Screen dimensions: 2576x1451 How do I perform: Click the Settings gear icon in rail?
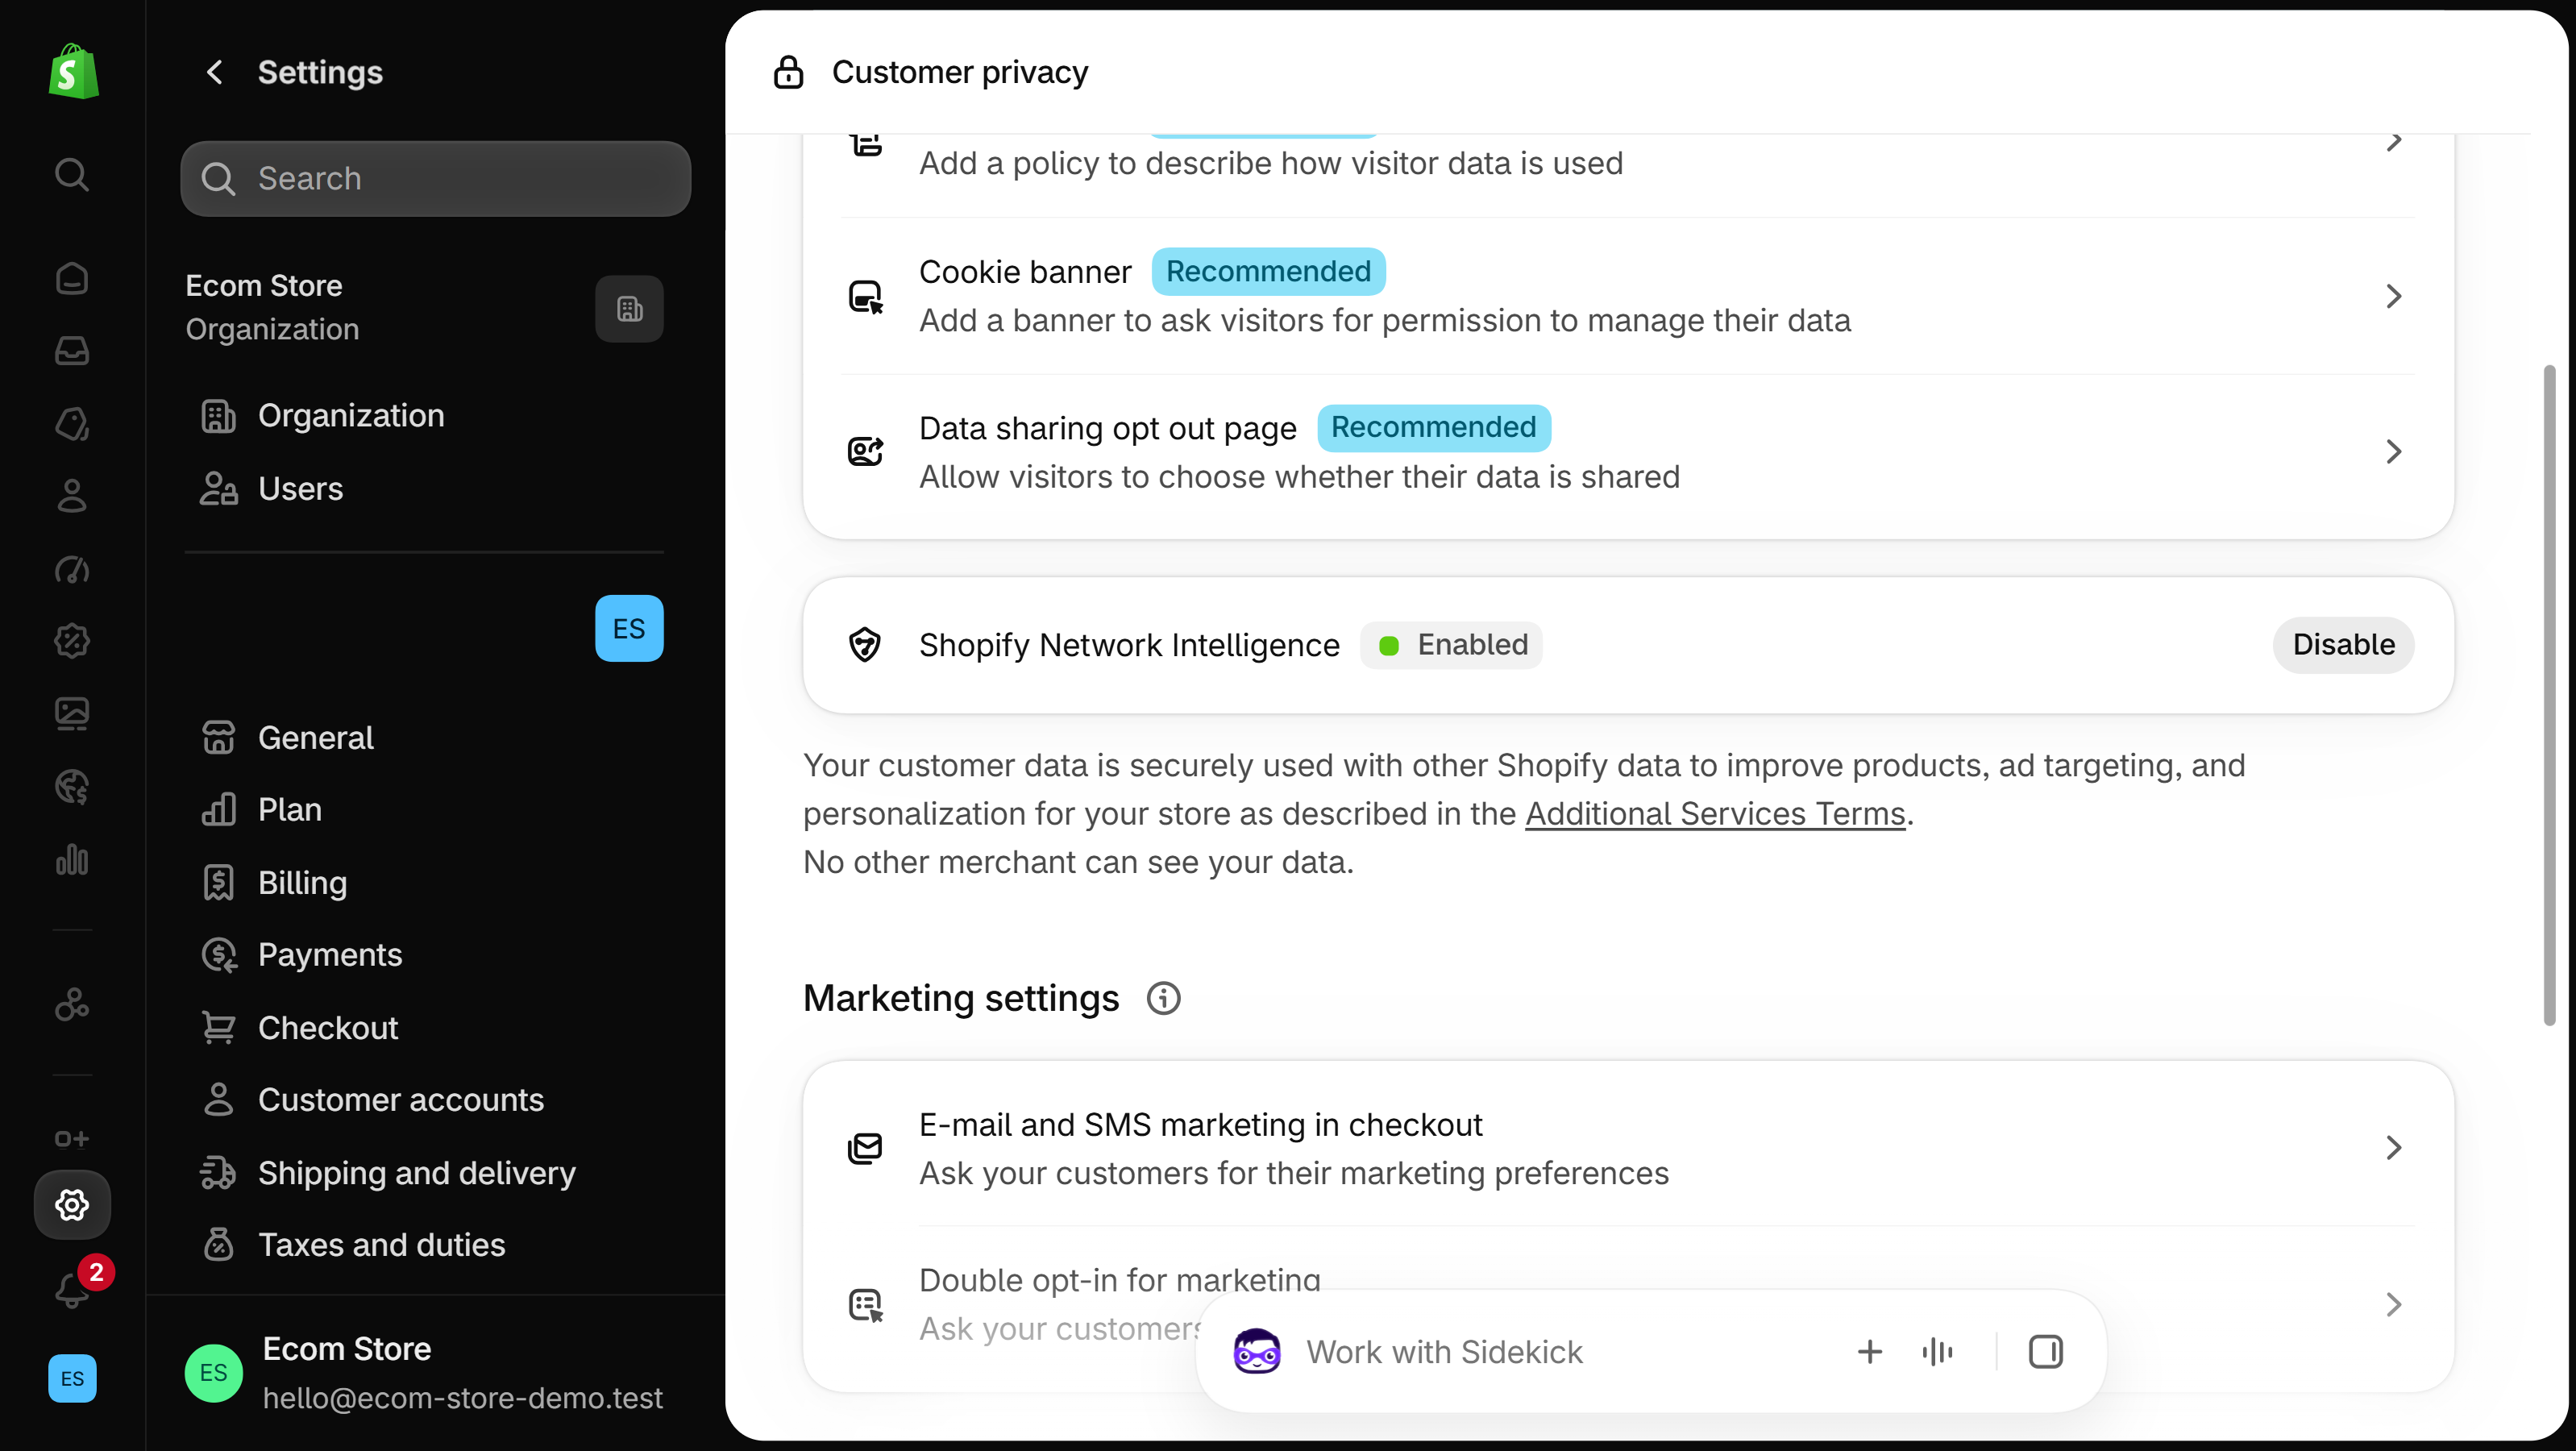click(x=72, y=1205)
